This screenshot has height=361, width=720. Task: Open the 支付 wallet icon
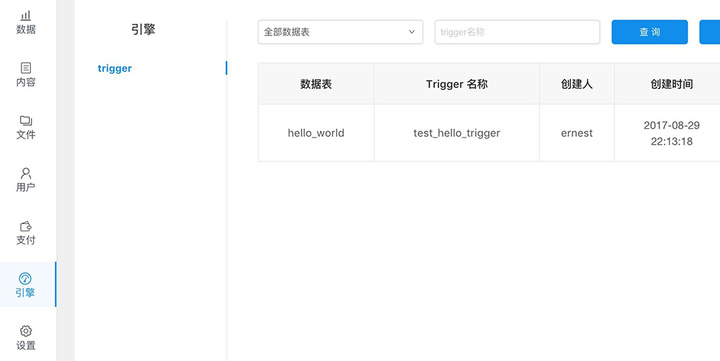[26, 226]
